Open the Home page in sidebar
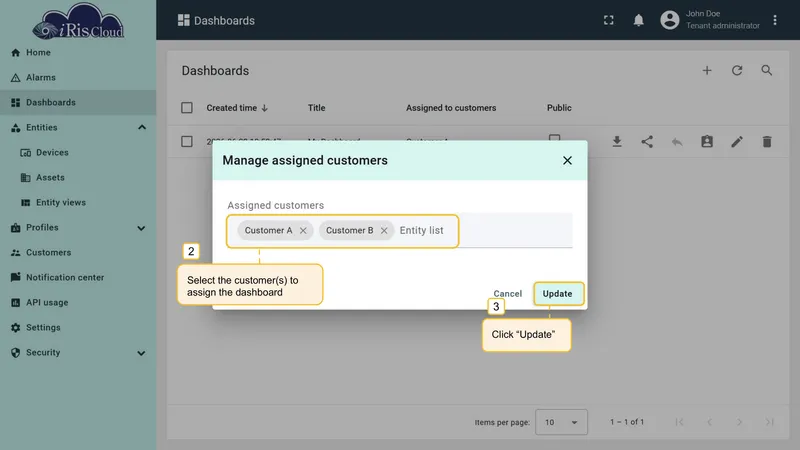The height and width of the screenshot is (450, 800). (x=78, y=53)
